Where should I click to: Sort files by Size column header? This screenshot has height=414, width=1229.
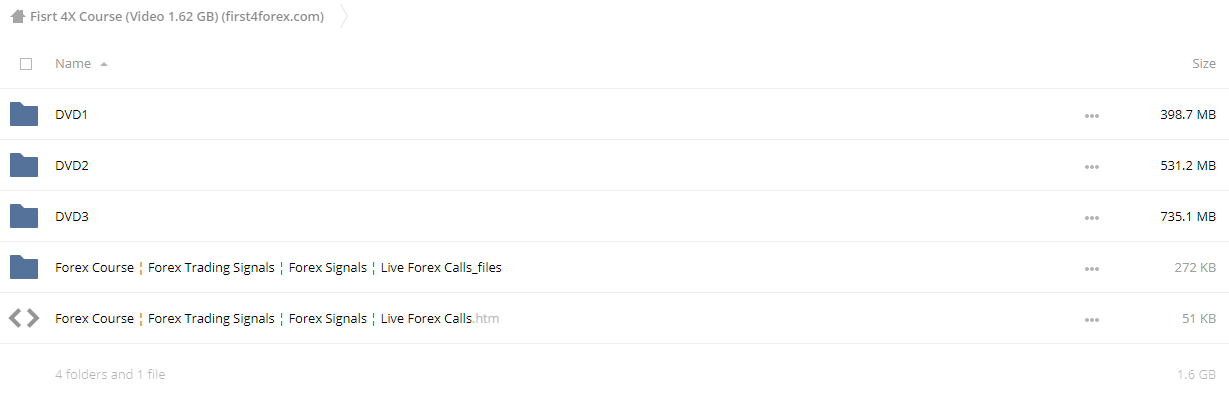click(x=1204, y=64)
